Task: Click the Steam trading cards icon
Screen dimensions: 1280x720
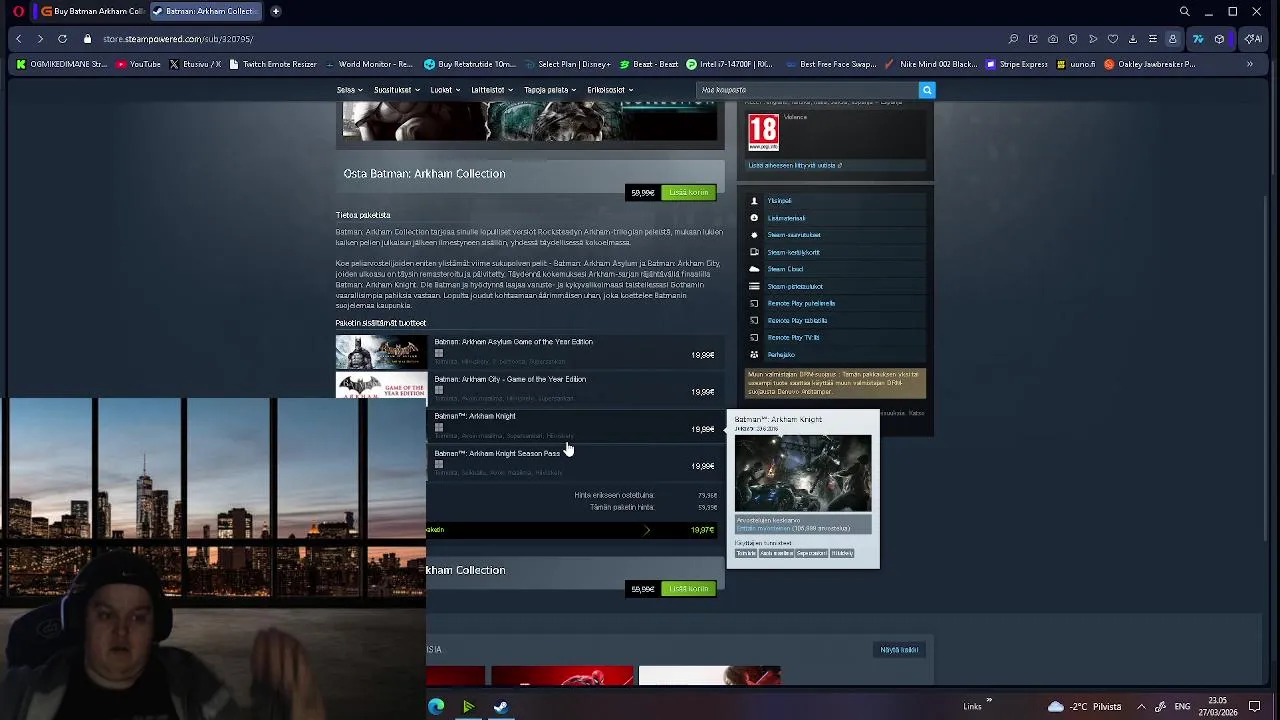Action: [755, 252]
